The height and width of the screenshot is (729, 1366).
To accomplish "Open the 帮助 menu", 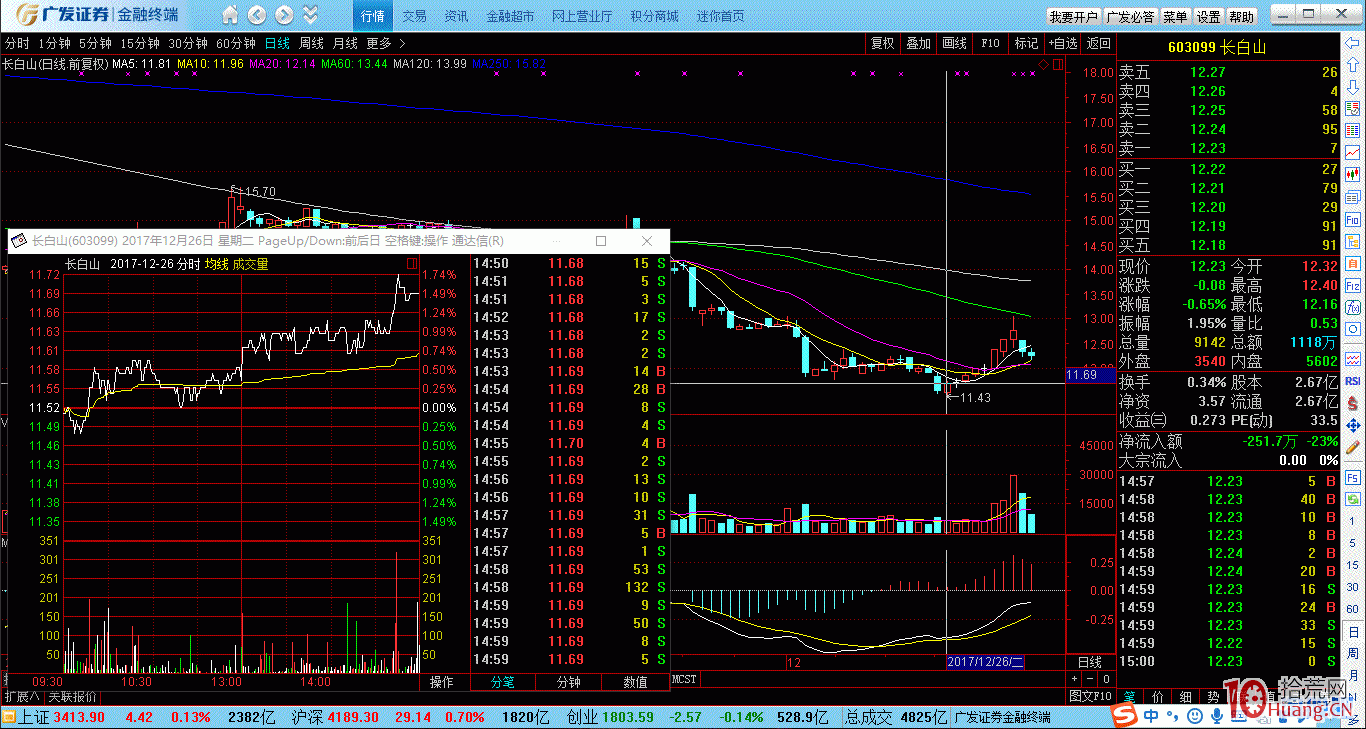I will click(x=1242, y=17).
